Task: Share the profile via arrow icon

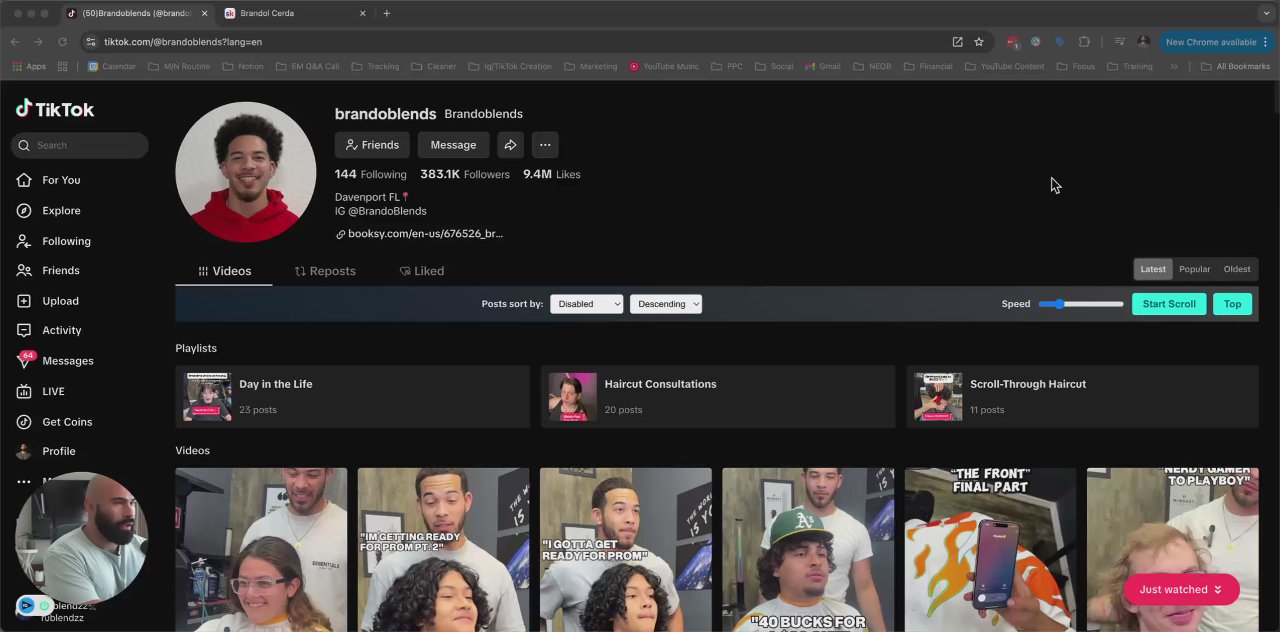Action: click(x=510, y=145)
